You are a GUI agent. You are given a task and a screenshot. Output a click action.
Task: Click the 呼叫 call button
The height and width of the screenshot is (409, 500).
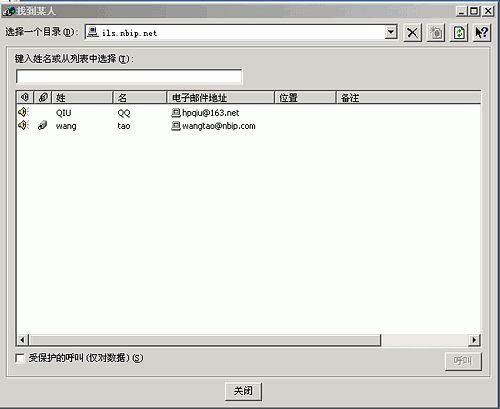463,361
